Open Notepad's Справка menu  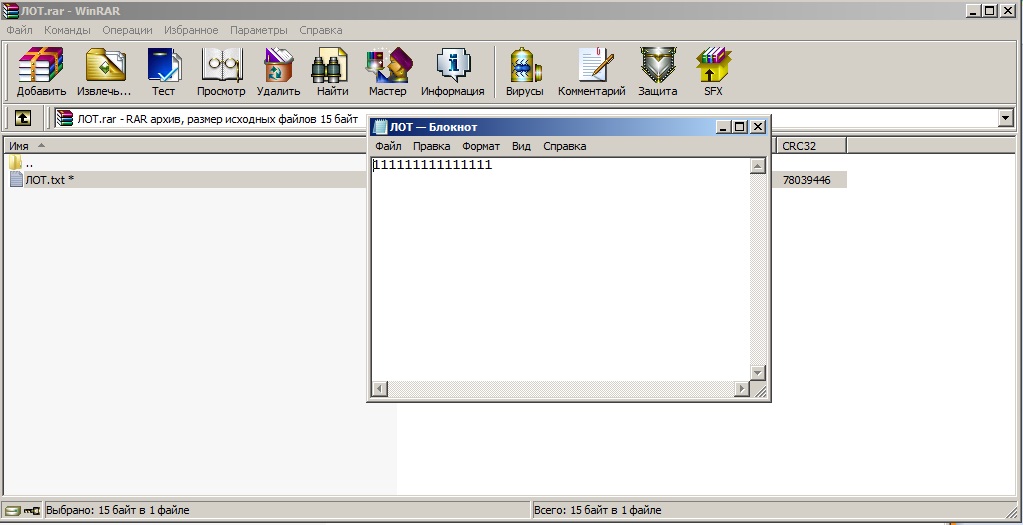point(564,146)
